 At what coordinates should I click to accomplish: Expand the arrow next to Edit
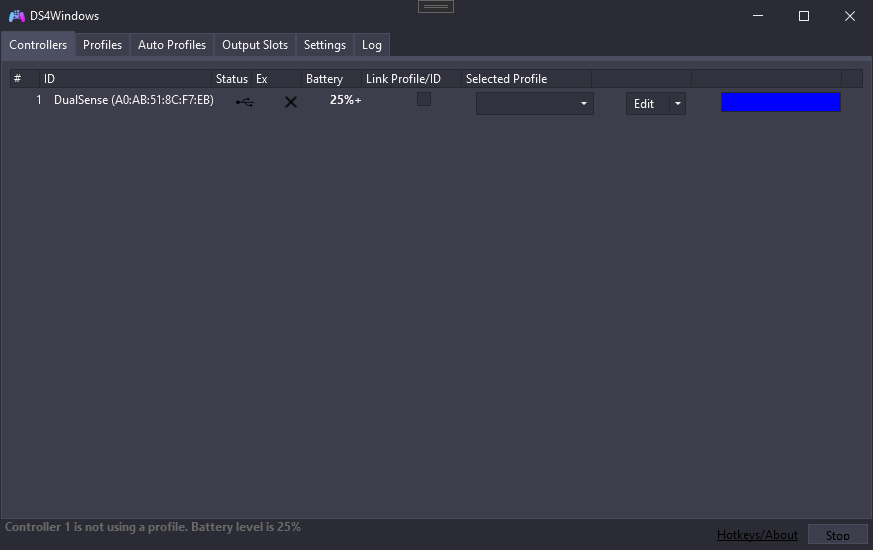[678, 104]
